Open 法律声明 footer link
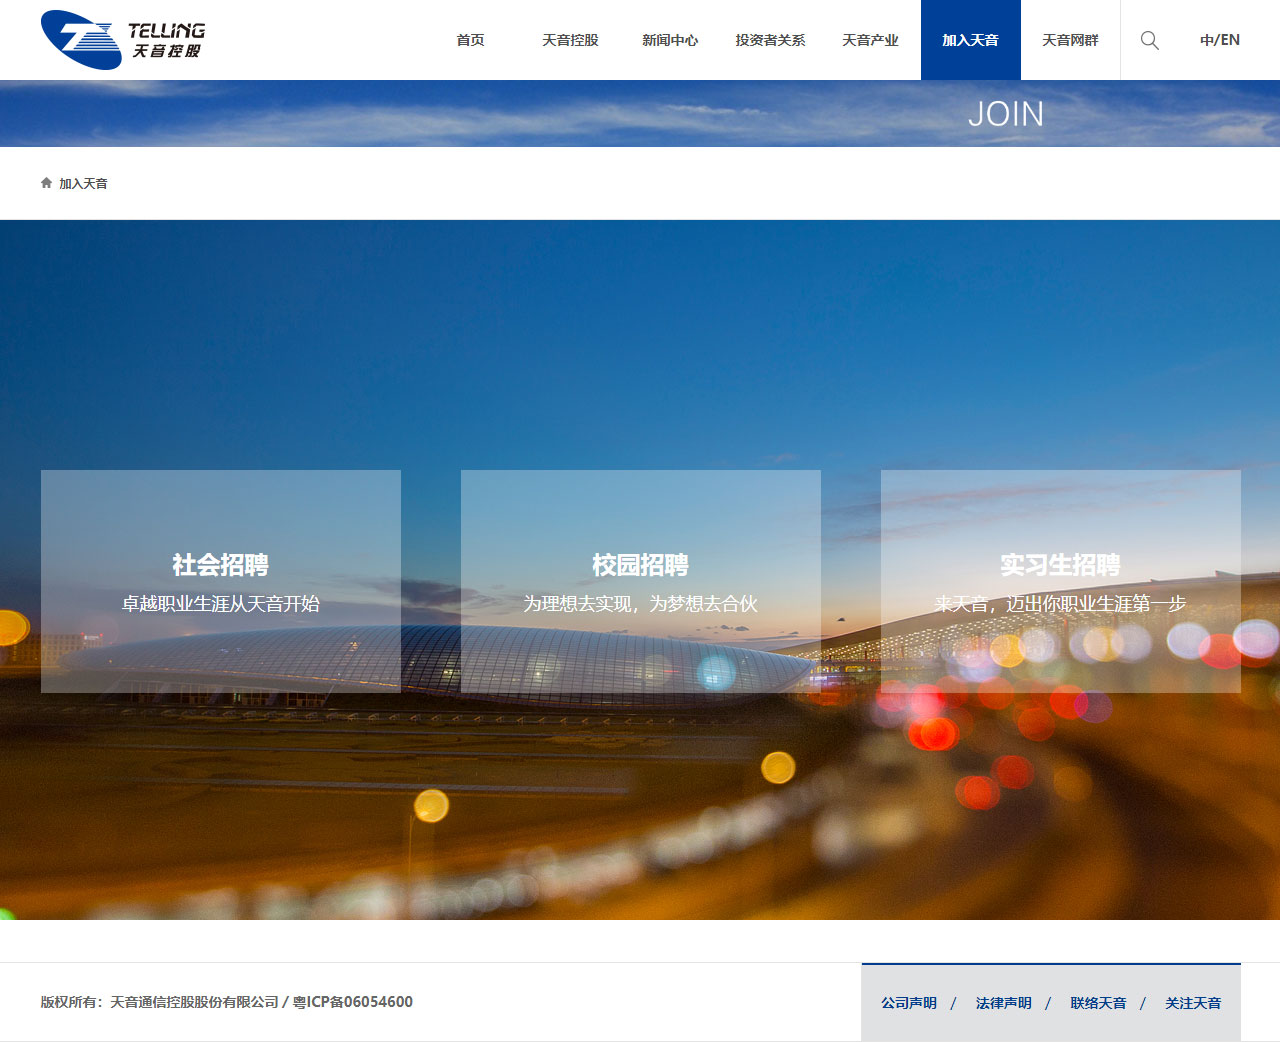 coord(1003,1003)
